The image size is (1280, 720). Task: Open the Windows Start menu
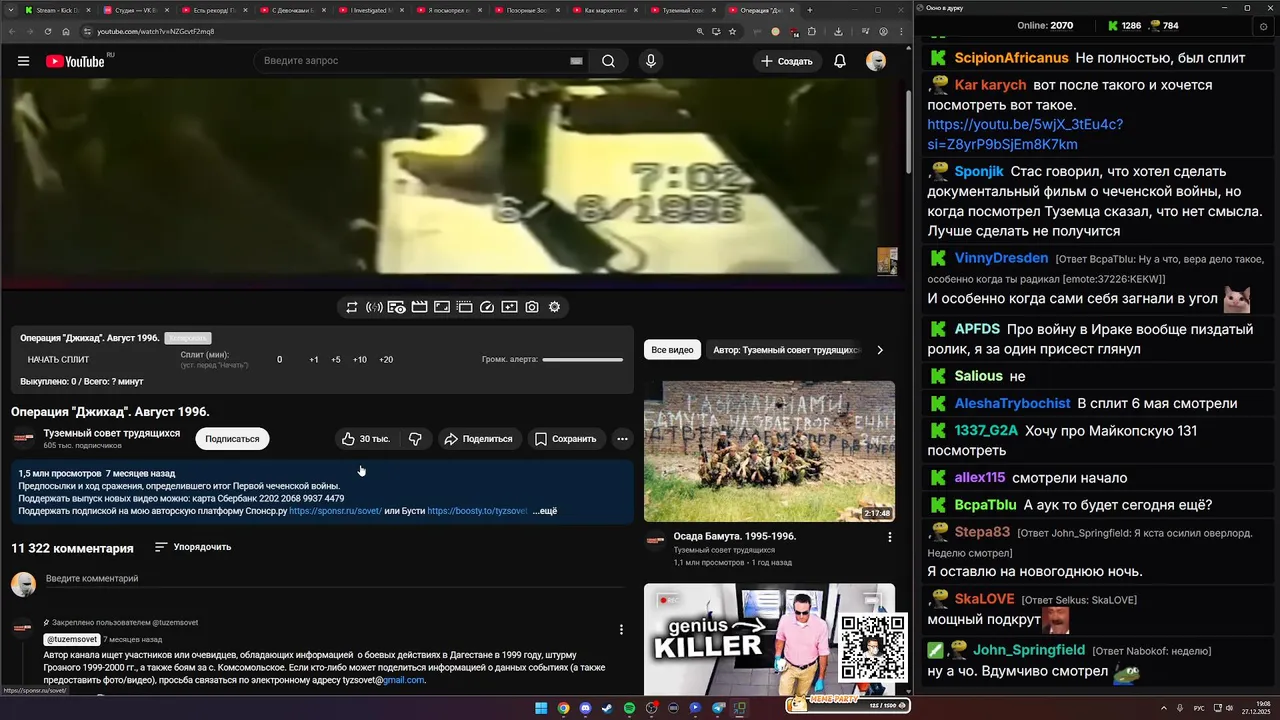[541, 708]
